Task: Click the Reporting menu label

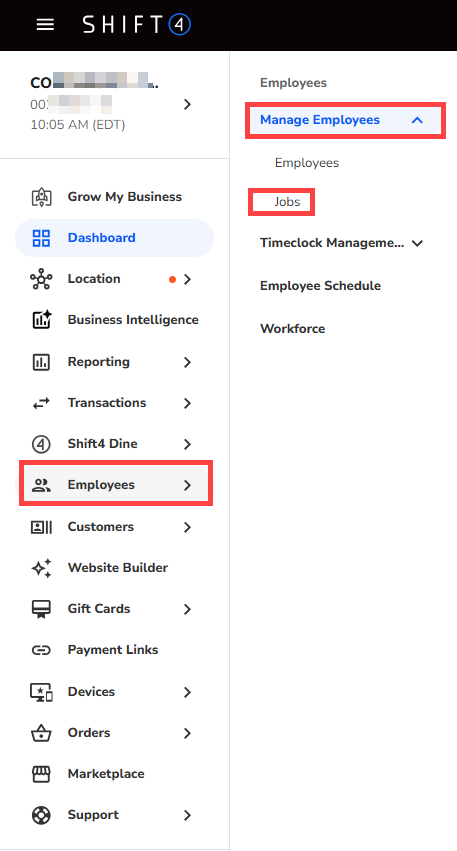Action: coord(98,361)
